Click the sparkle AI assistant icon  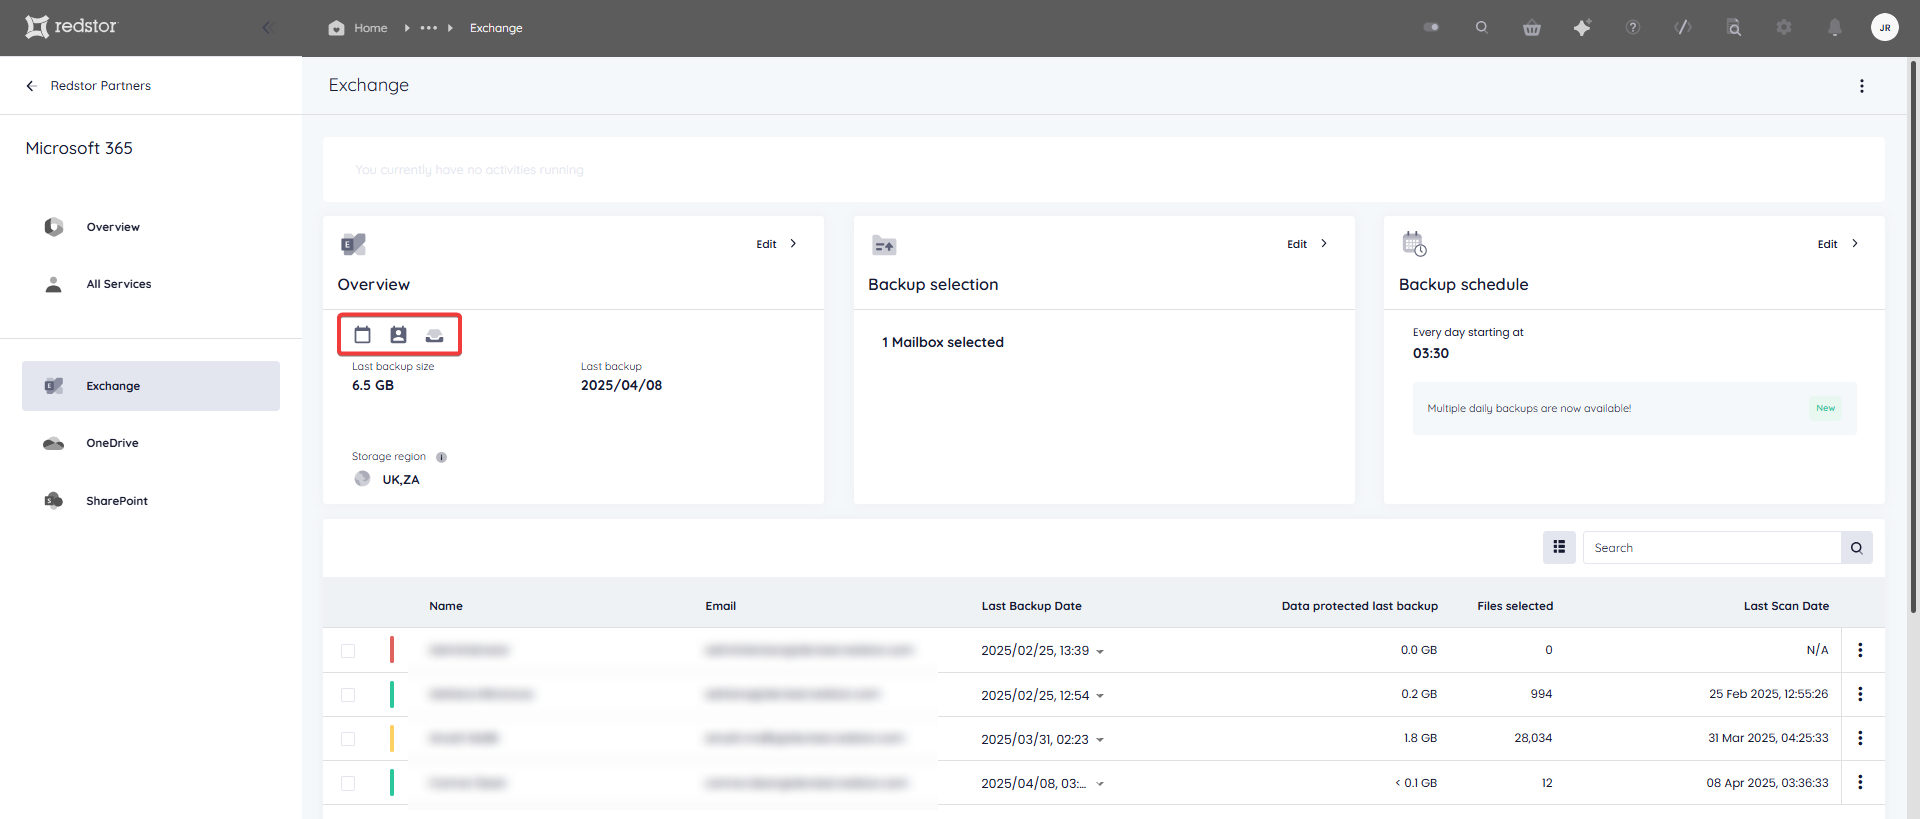click(x=1582, y=28)
